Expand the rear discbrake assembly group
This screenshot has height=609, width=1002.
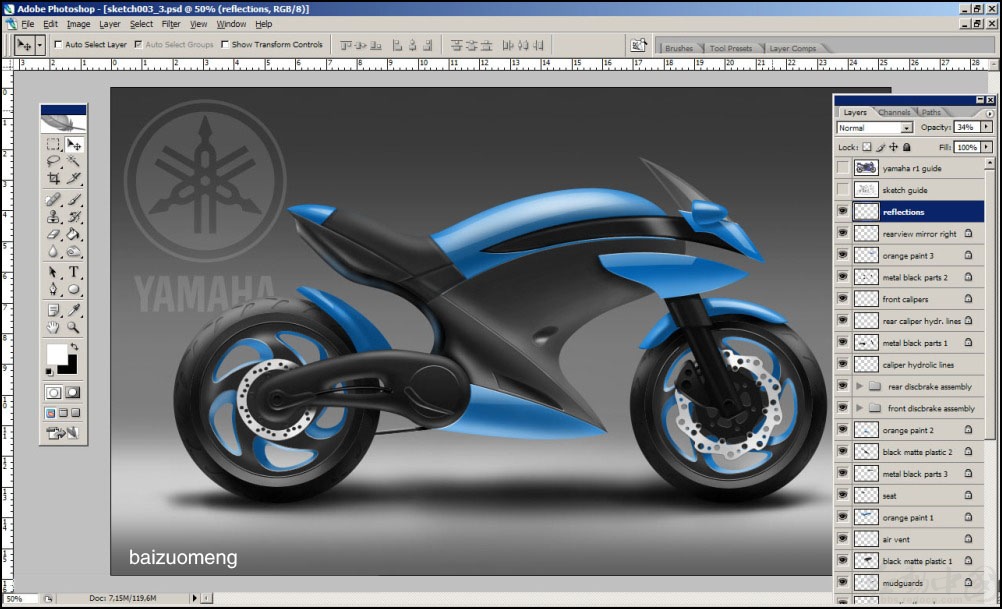pos(859,386)
